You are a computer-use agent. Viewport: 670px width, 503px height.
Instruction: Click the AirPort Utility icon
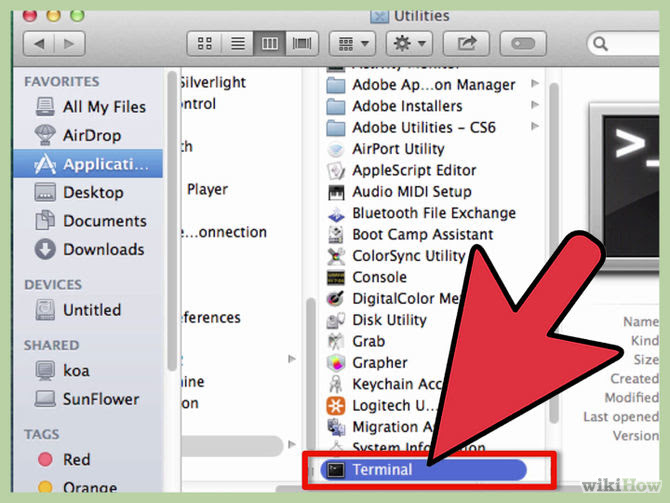[x=336, y=149]
